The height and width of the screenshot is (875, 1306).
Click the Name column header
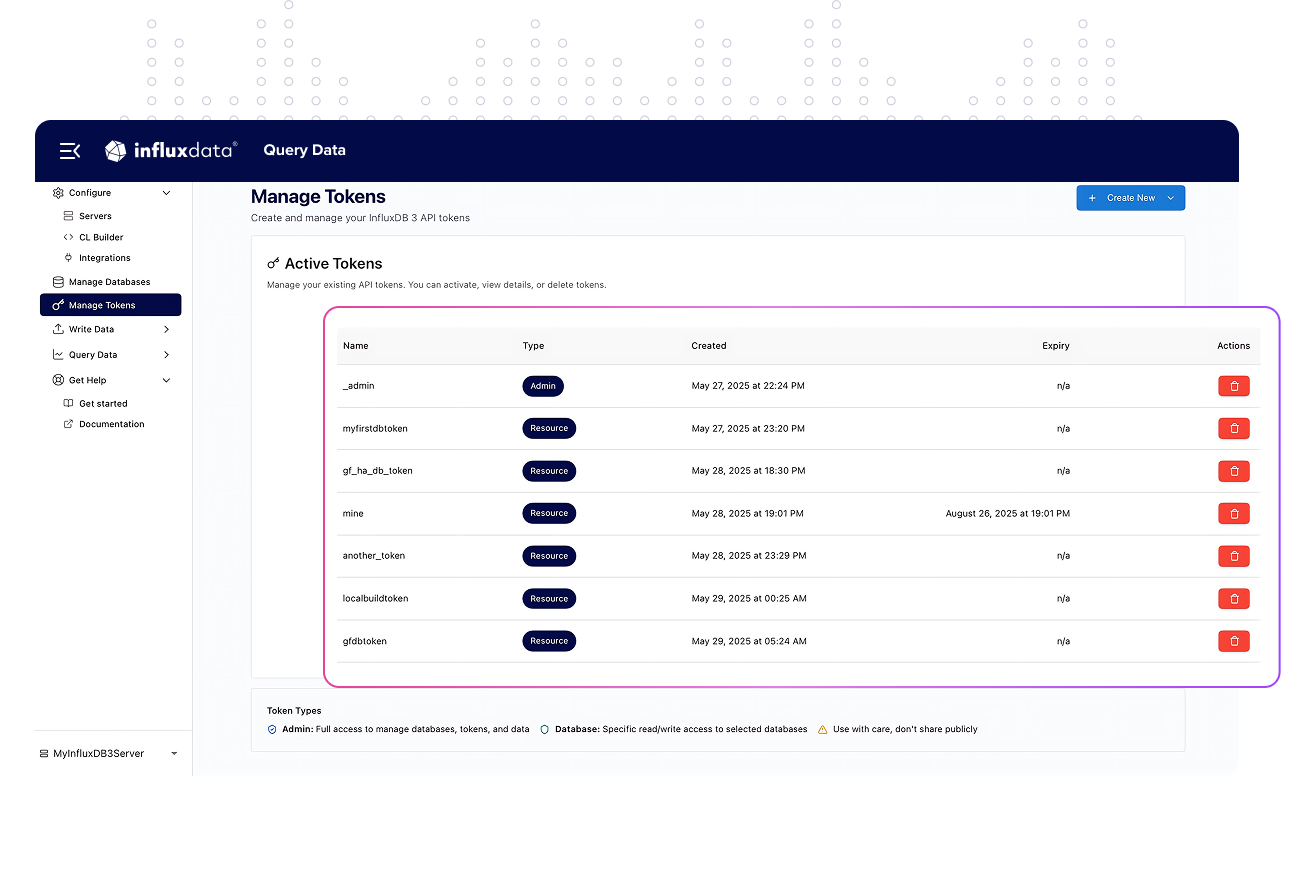point(356,346)
